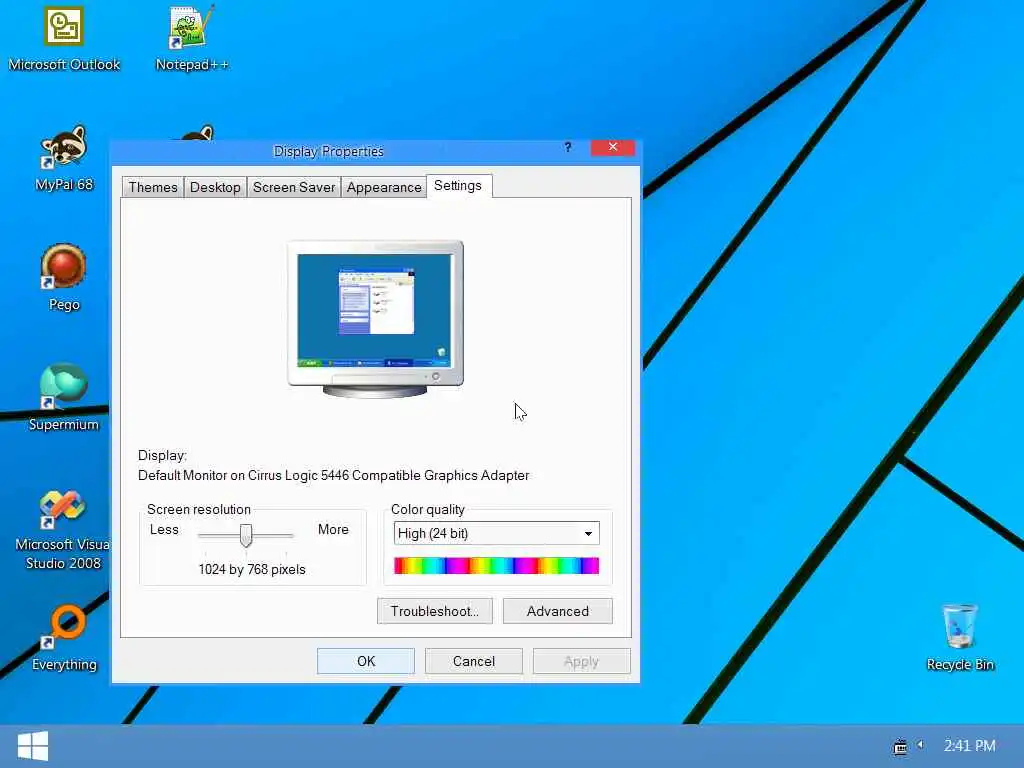Image resolution: width=1024 pixels, height=768 pixels.
Task: Click the 'More' resolution label
Action: [x=333, y=530]
